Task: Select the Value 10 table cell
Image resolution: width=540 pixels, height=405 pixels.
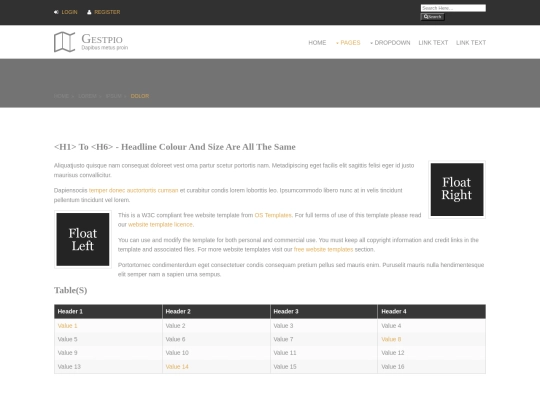Action: pos(216,353)
